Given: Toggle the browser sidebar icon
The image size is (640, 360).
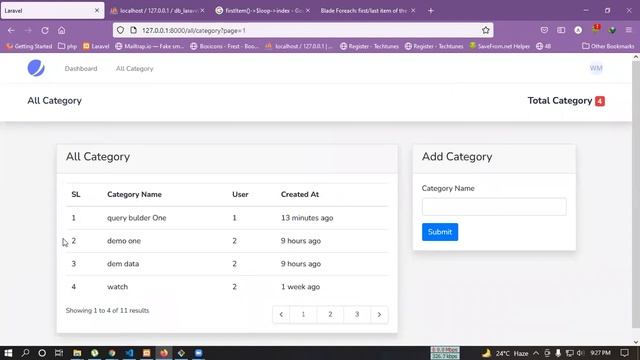Looking at the screenshot, I should [x=561, y=30].
